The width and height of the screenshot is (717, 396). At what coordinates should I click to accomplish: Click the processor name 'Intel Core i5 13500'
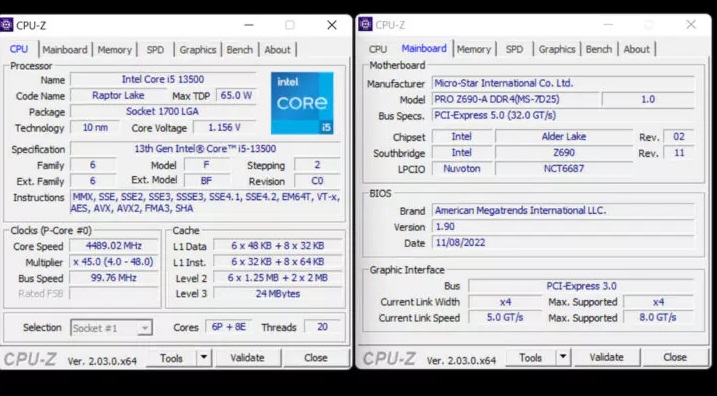(x=163, y=79)
